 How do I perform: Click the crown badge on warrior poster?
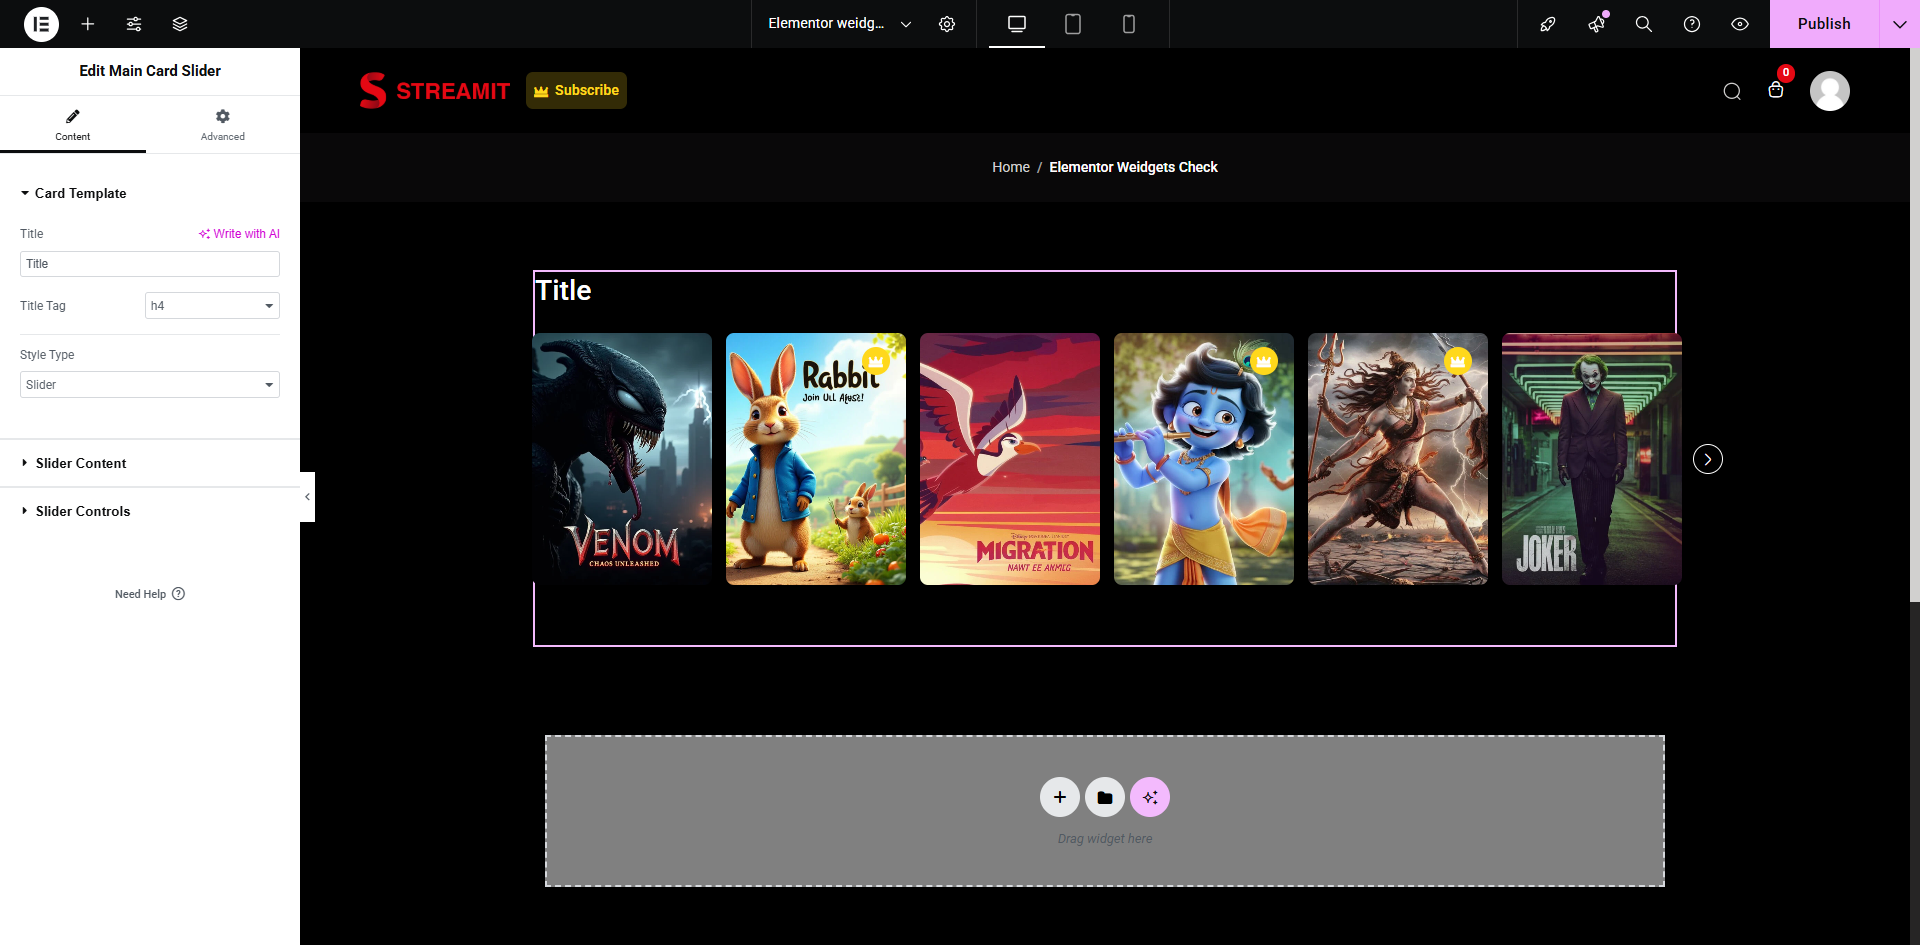point(1458,361)
